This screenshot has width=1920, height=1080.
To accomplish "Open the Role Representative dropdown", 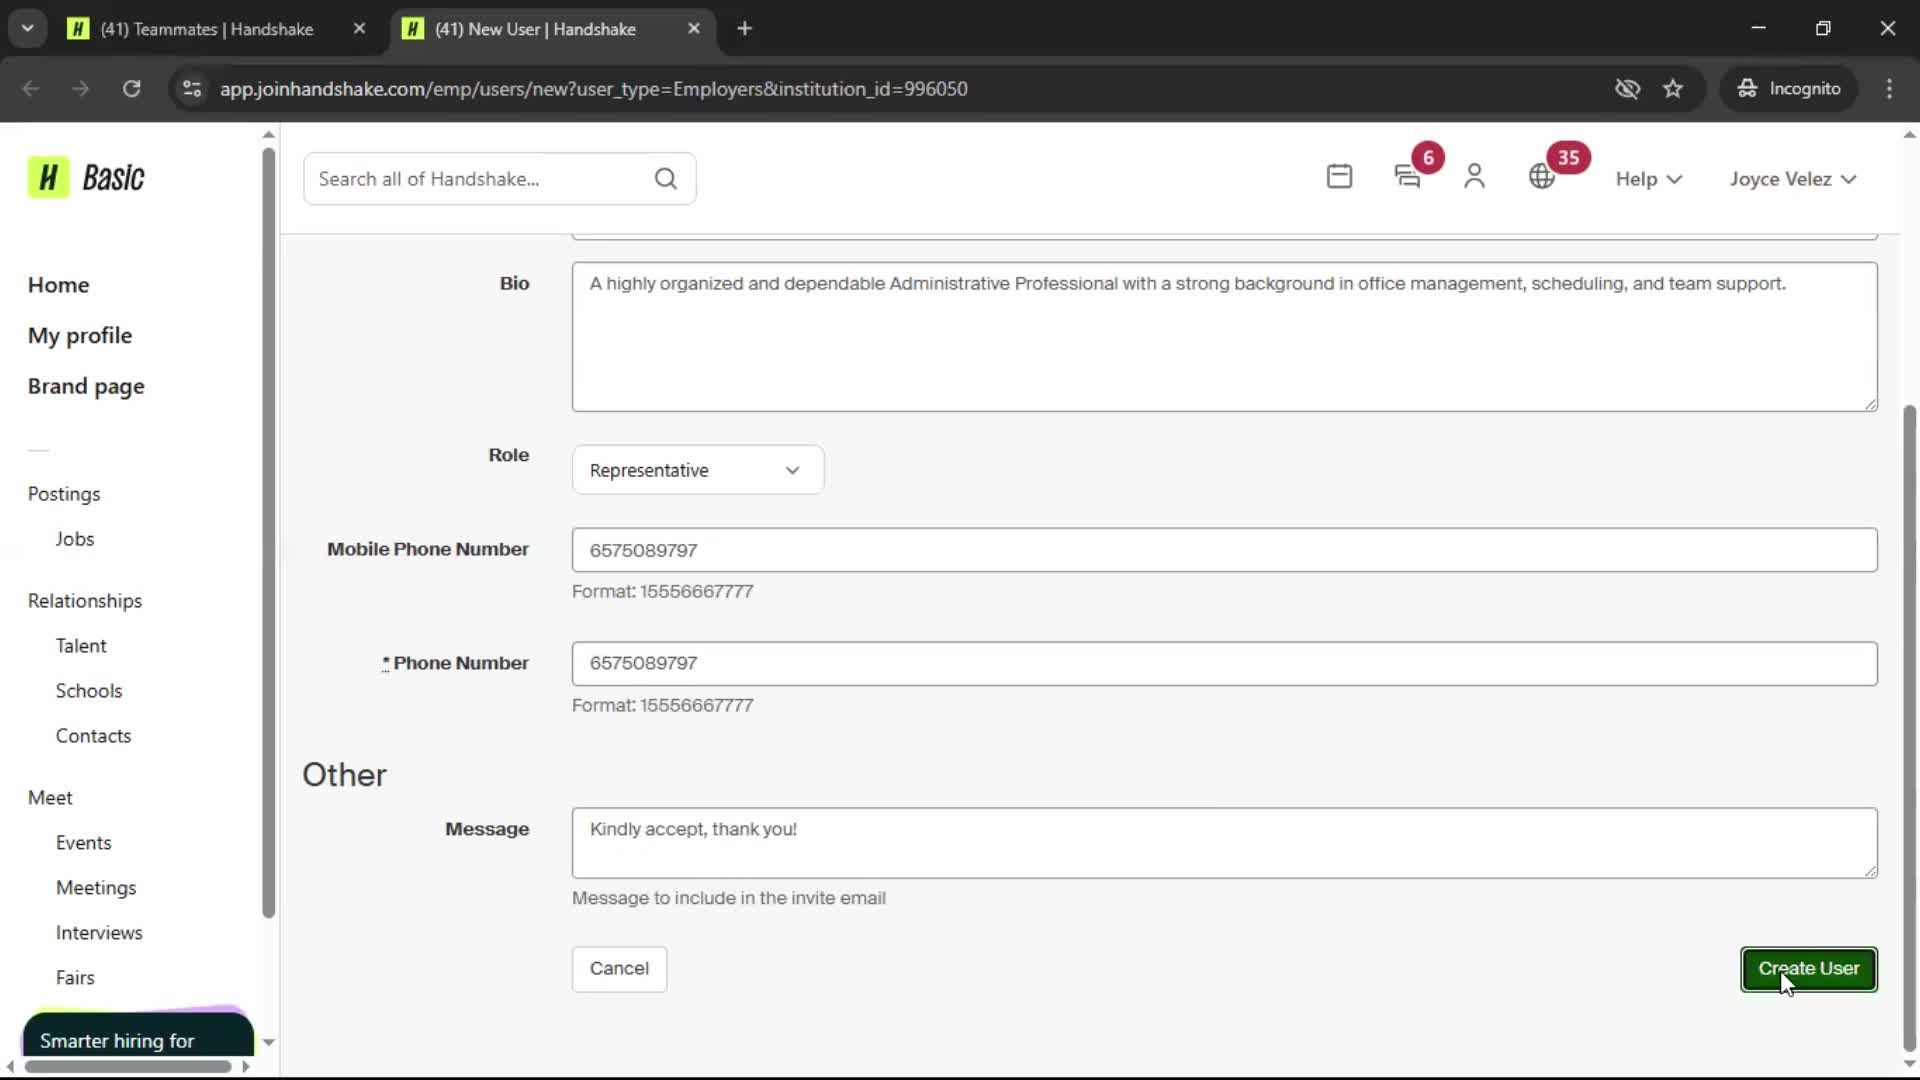I will pos(697,470).
